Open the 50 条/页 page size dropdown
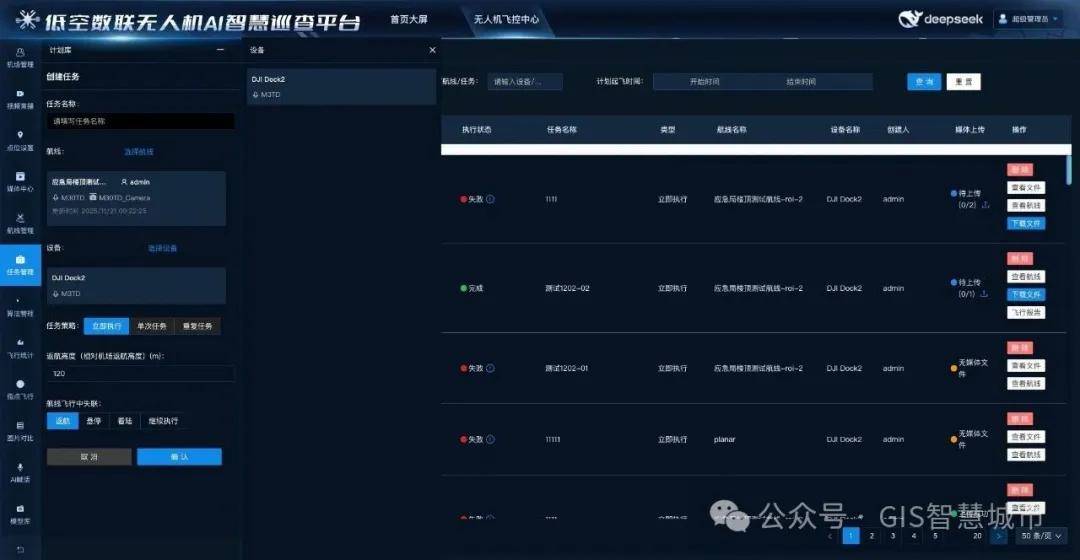Image resolution: width=1080 pixels, height=560 pixels. 1041,537
